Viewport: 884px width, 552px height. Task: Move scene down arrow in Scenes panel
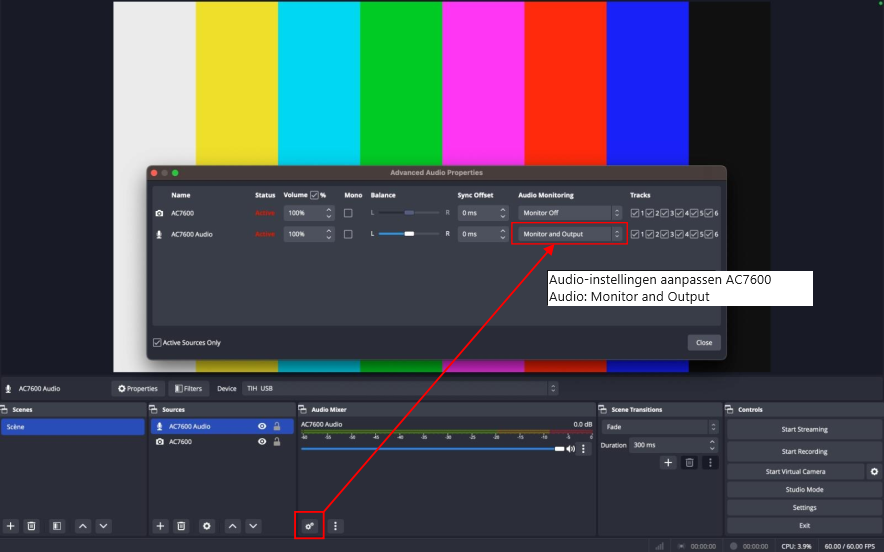click(104, 526)
